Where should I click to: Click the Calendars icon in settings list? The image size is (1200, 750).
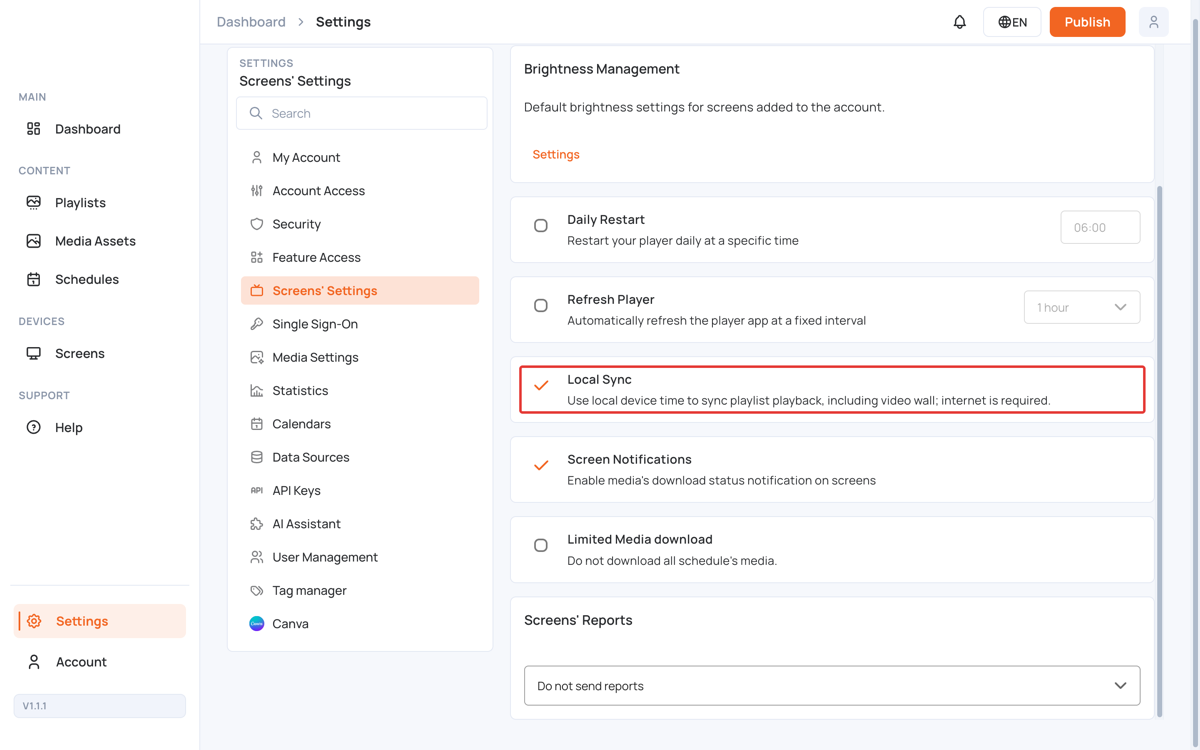coord(257,424)
